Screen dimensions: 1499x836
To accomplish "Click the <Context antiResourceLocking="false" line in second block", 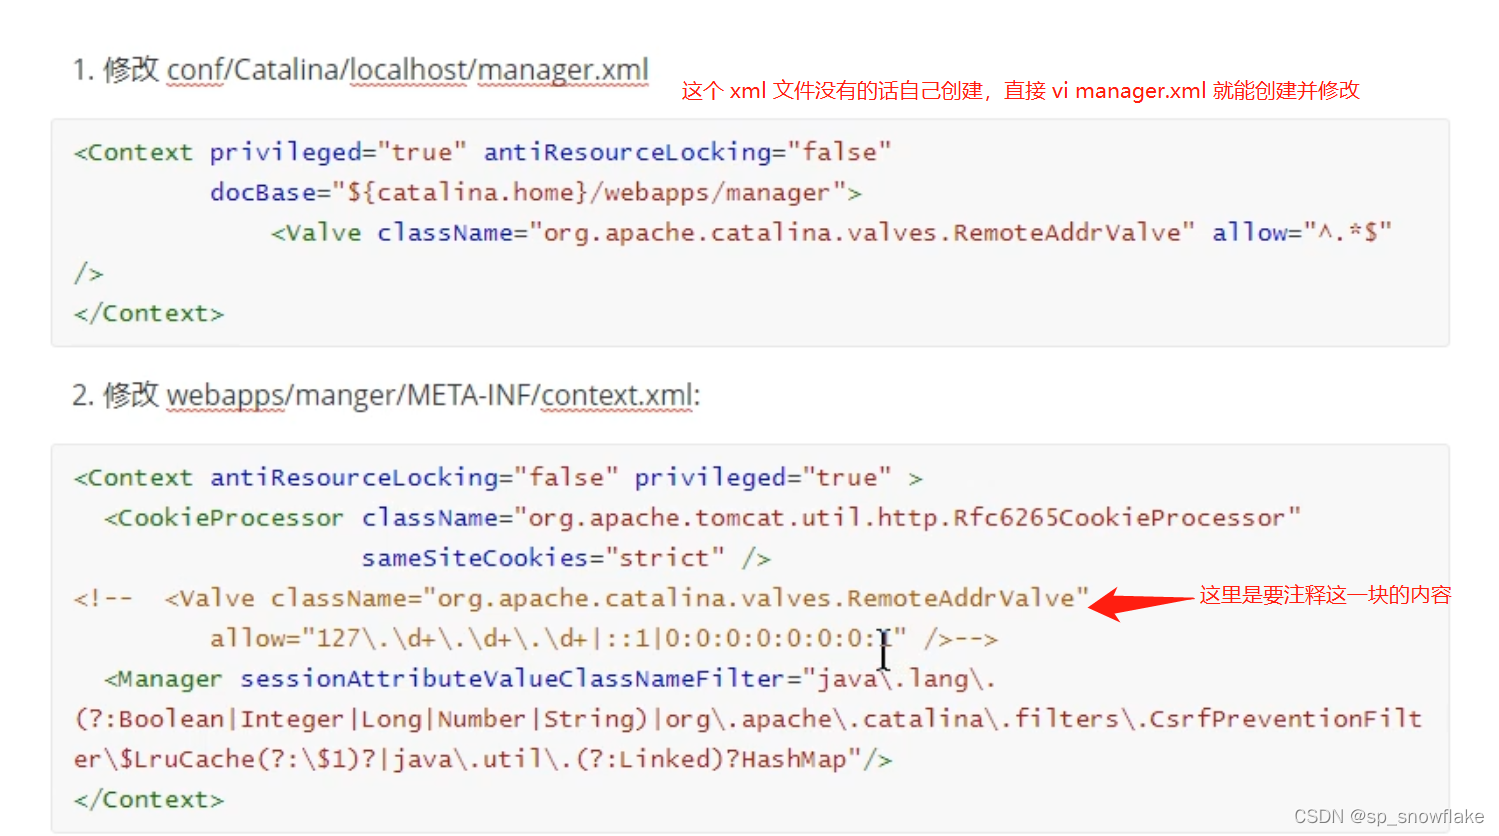I will pyautogui.click(x=498, y=477).
